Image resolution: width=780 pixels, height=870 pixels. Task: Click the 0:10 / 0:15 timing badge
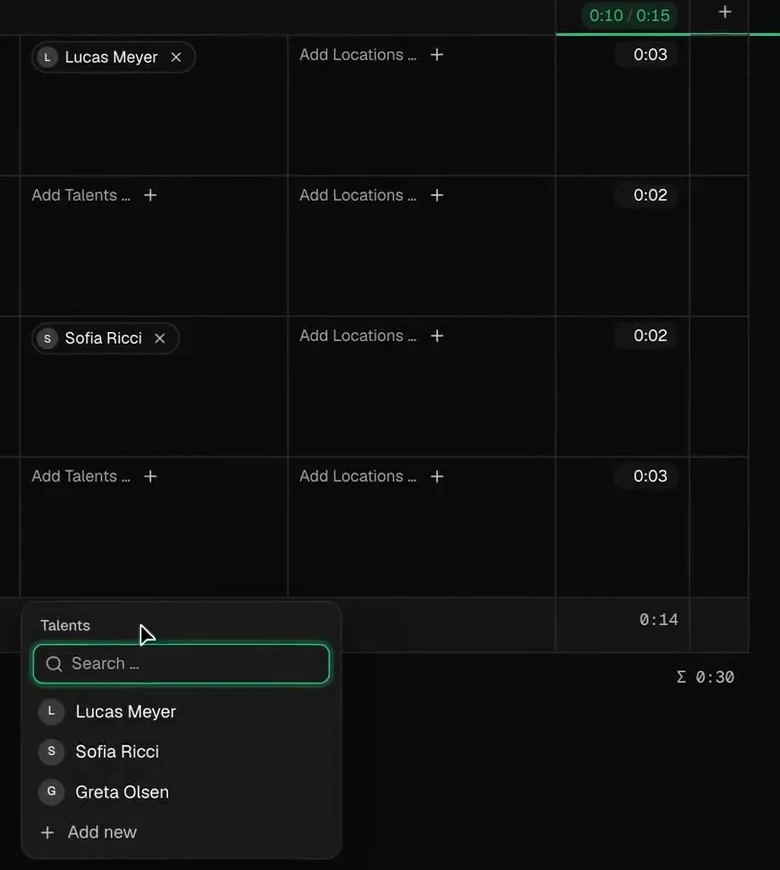tap(629, 15)
